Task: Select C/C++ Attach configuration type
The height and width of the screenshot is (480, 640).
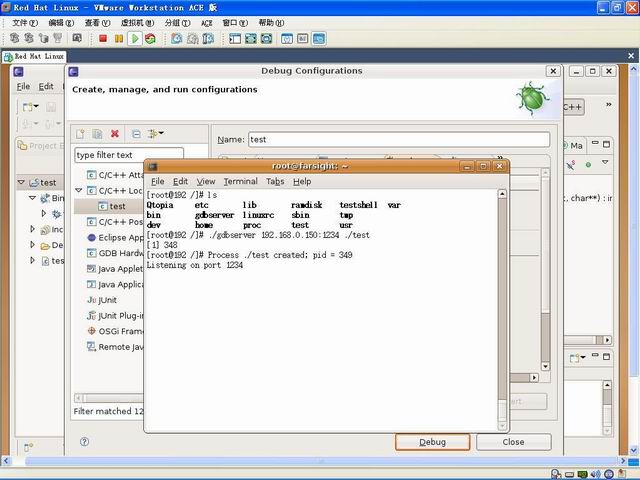Action: (115, 175)
